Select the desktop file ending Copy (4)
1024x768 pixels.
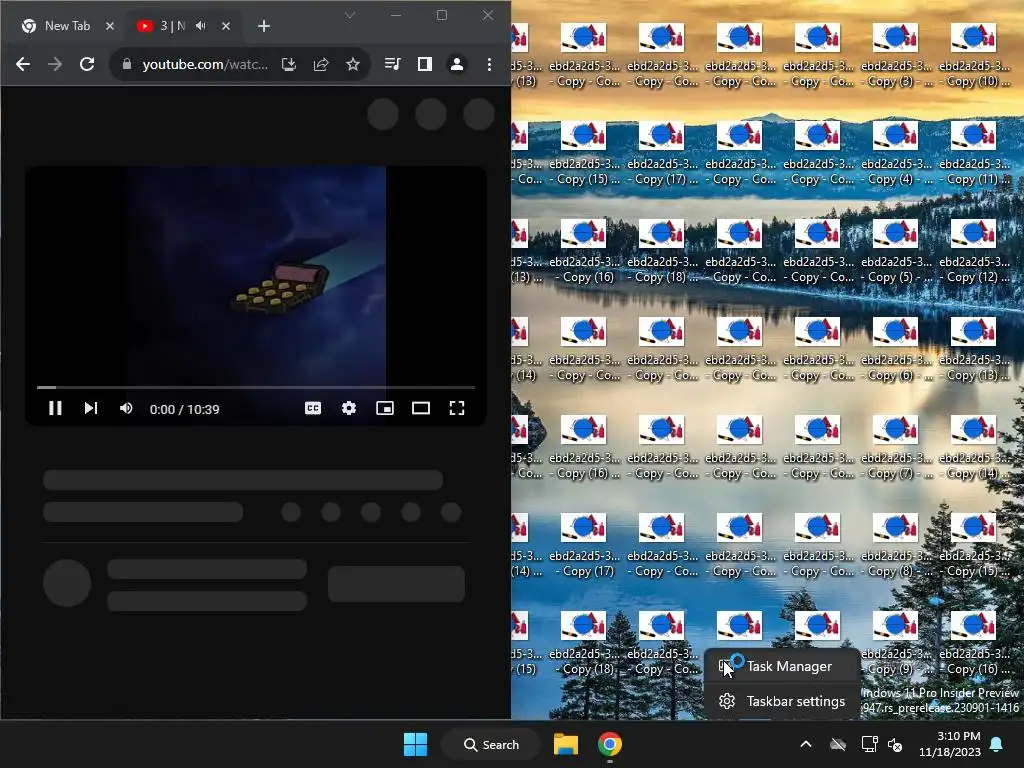pyautogui.click(x=895, y=153)
